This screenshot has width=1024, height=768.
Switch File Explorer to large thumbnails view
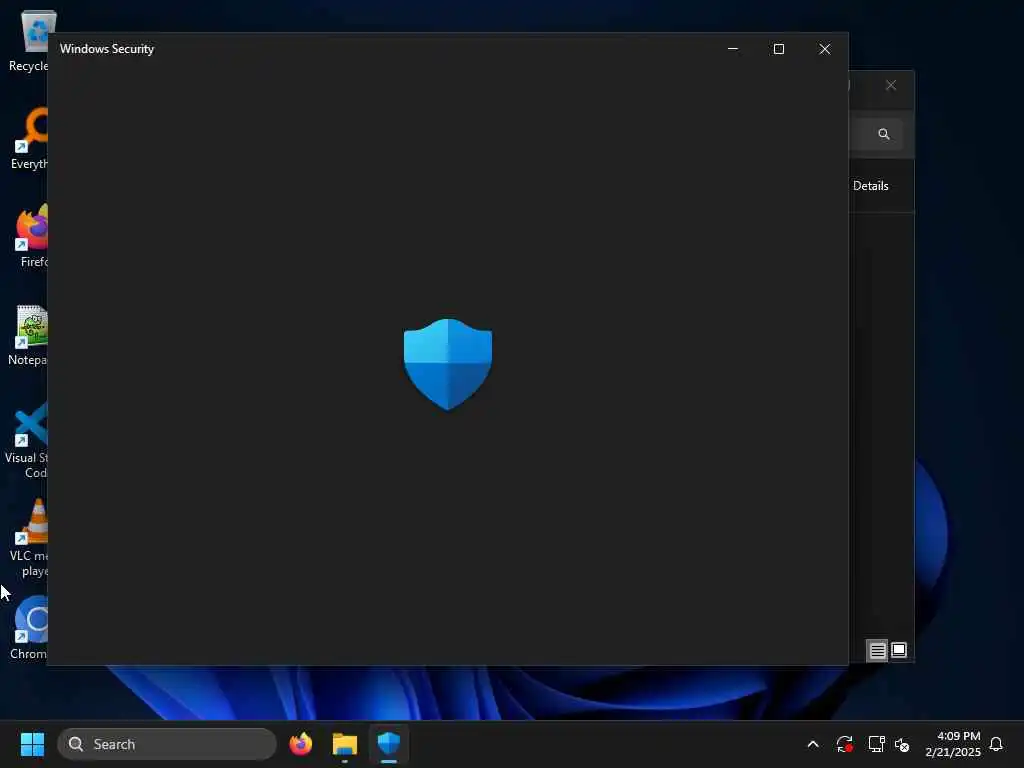899,650
